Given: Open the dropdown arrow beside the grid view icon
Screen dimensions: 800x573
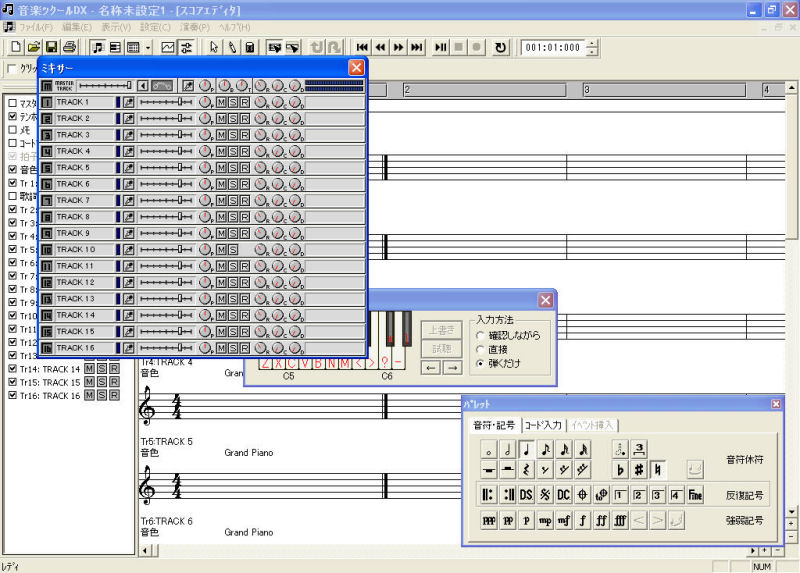Looking at the screenshot, I should [x=148, y=47].
